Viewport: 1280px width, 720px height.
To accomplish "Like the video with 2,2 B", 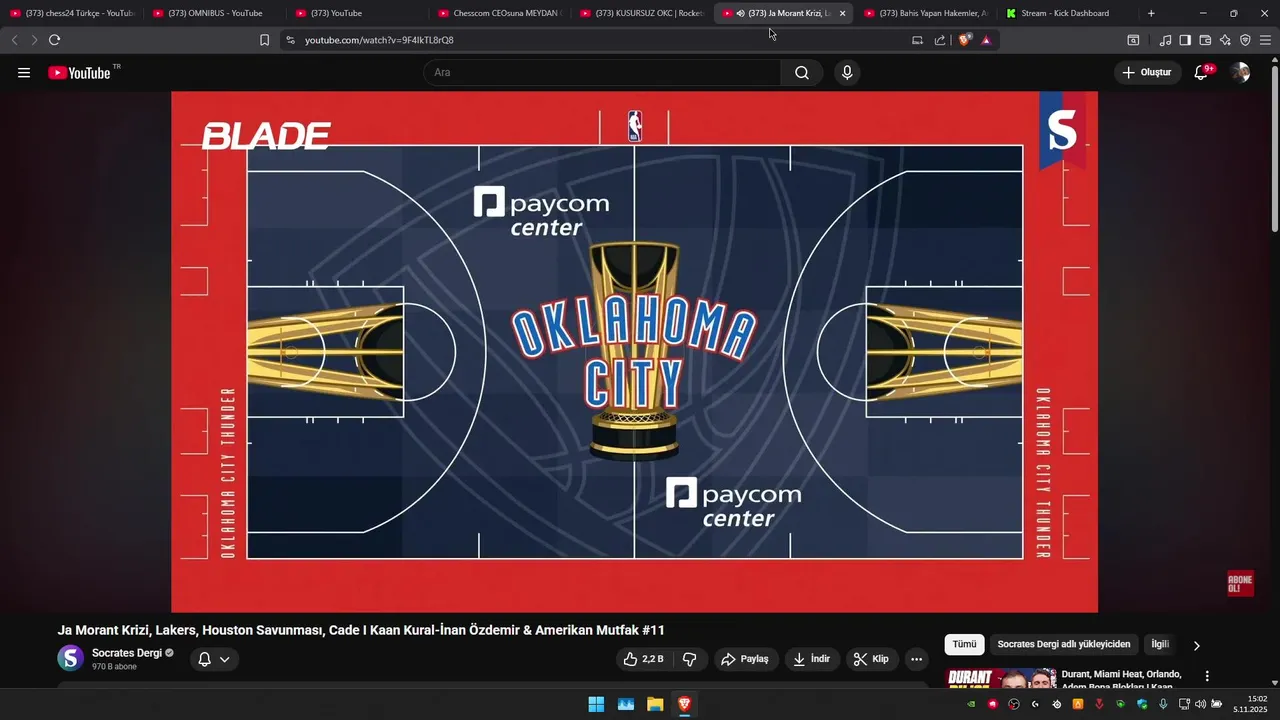I will pyautogui.click(x=643, y=659).
